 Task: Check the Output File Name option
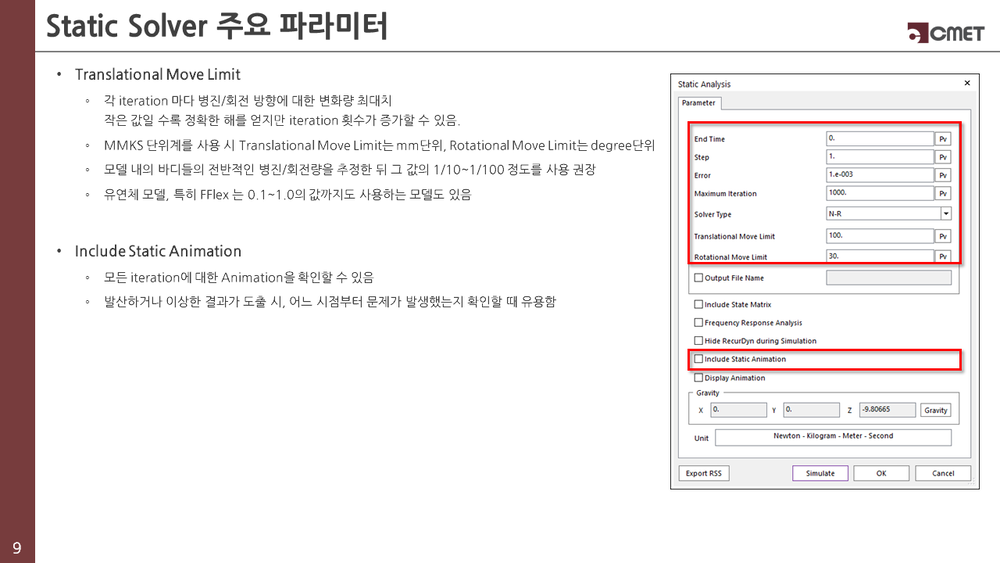699,278
